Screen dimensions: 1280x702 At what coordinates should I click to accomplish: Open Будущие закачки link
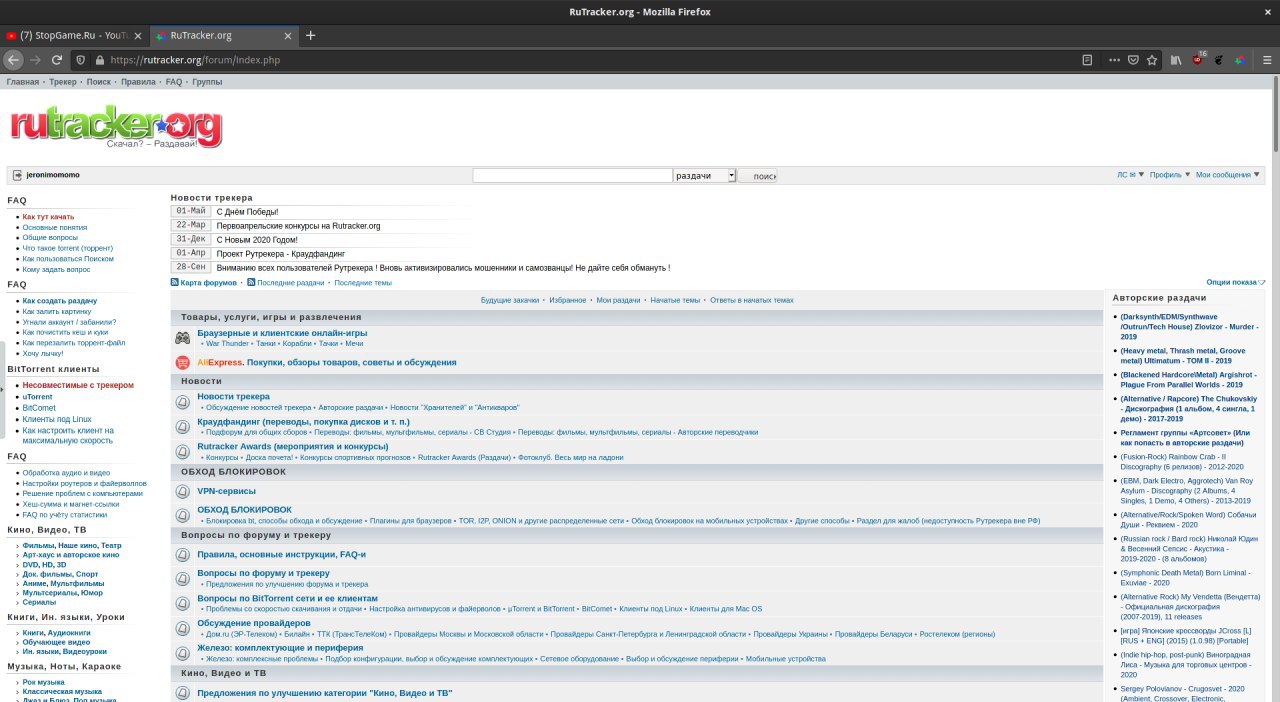510,300
